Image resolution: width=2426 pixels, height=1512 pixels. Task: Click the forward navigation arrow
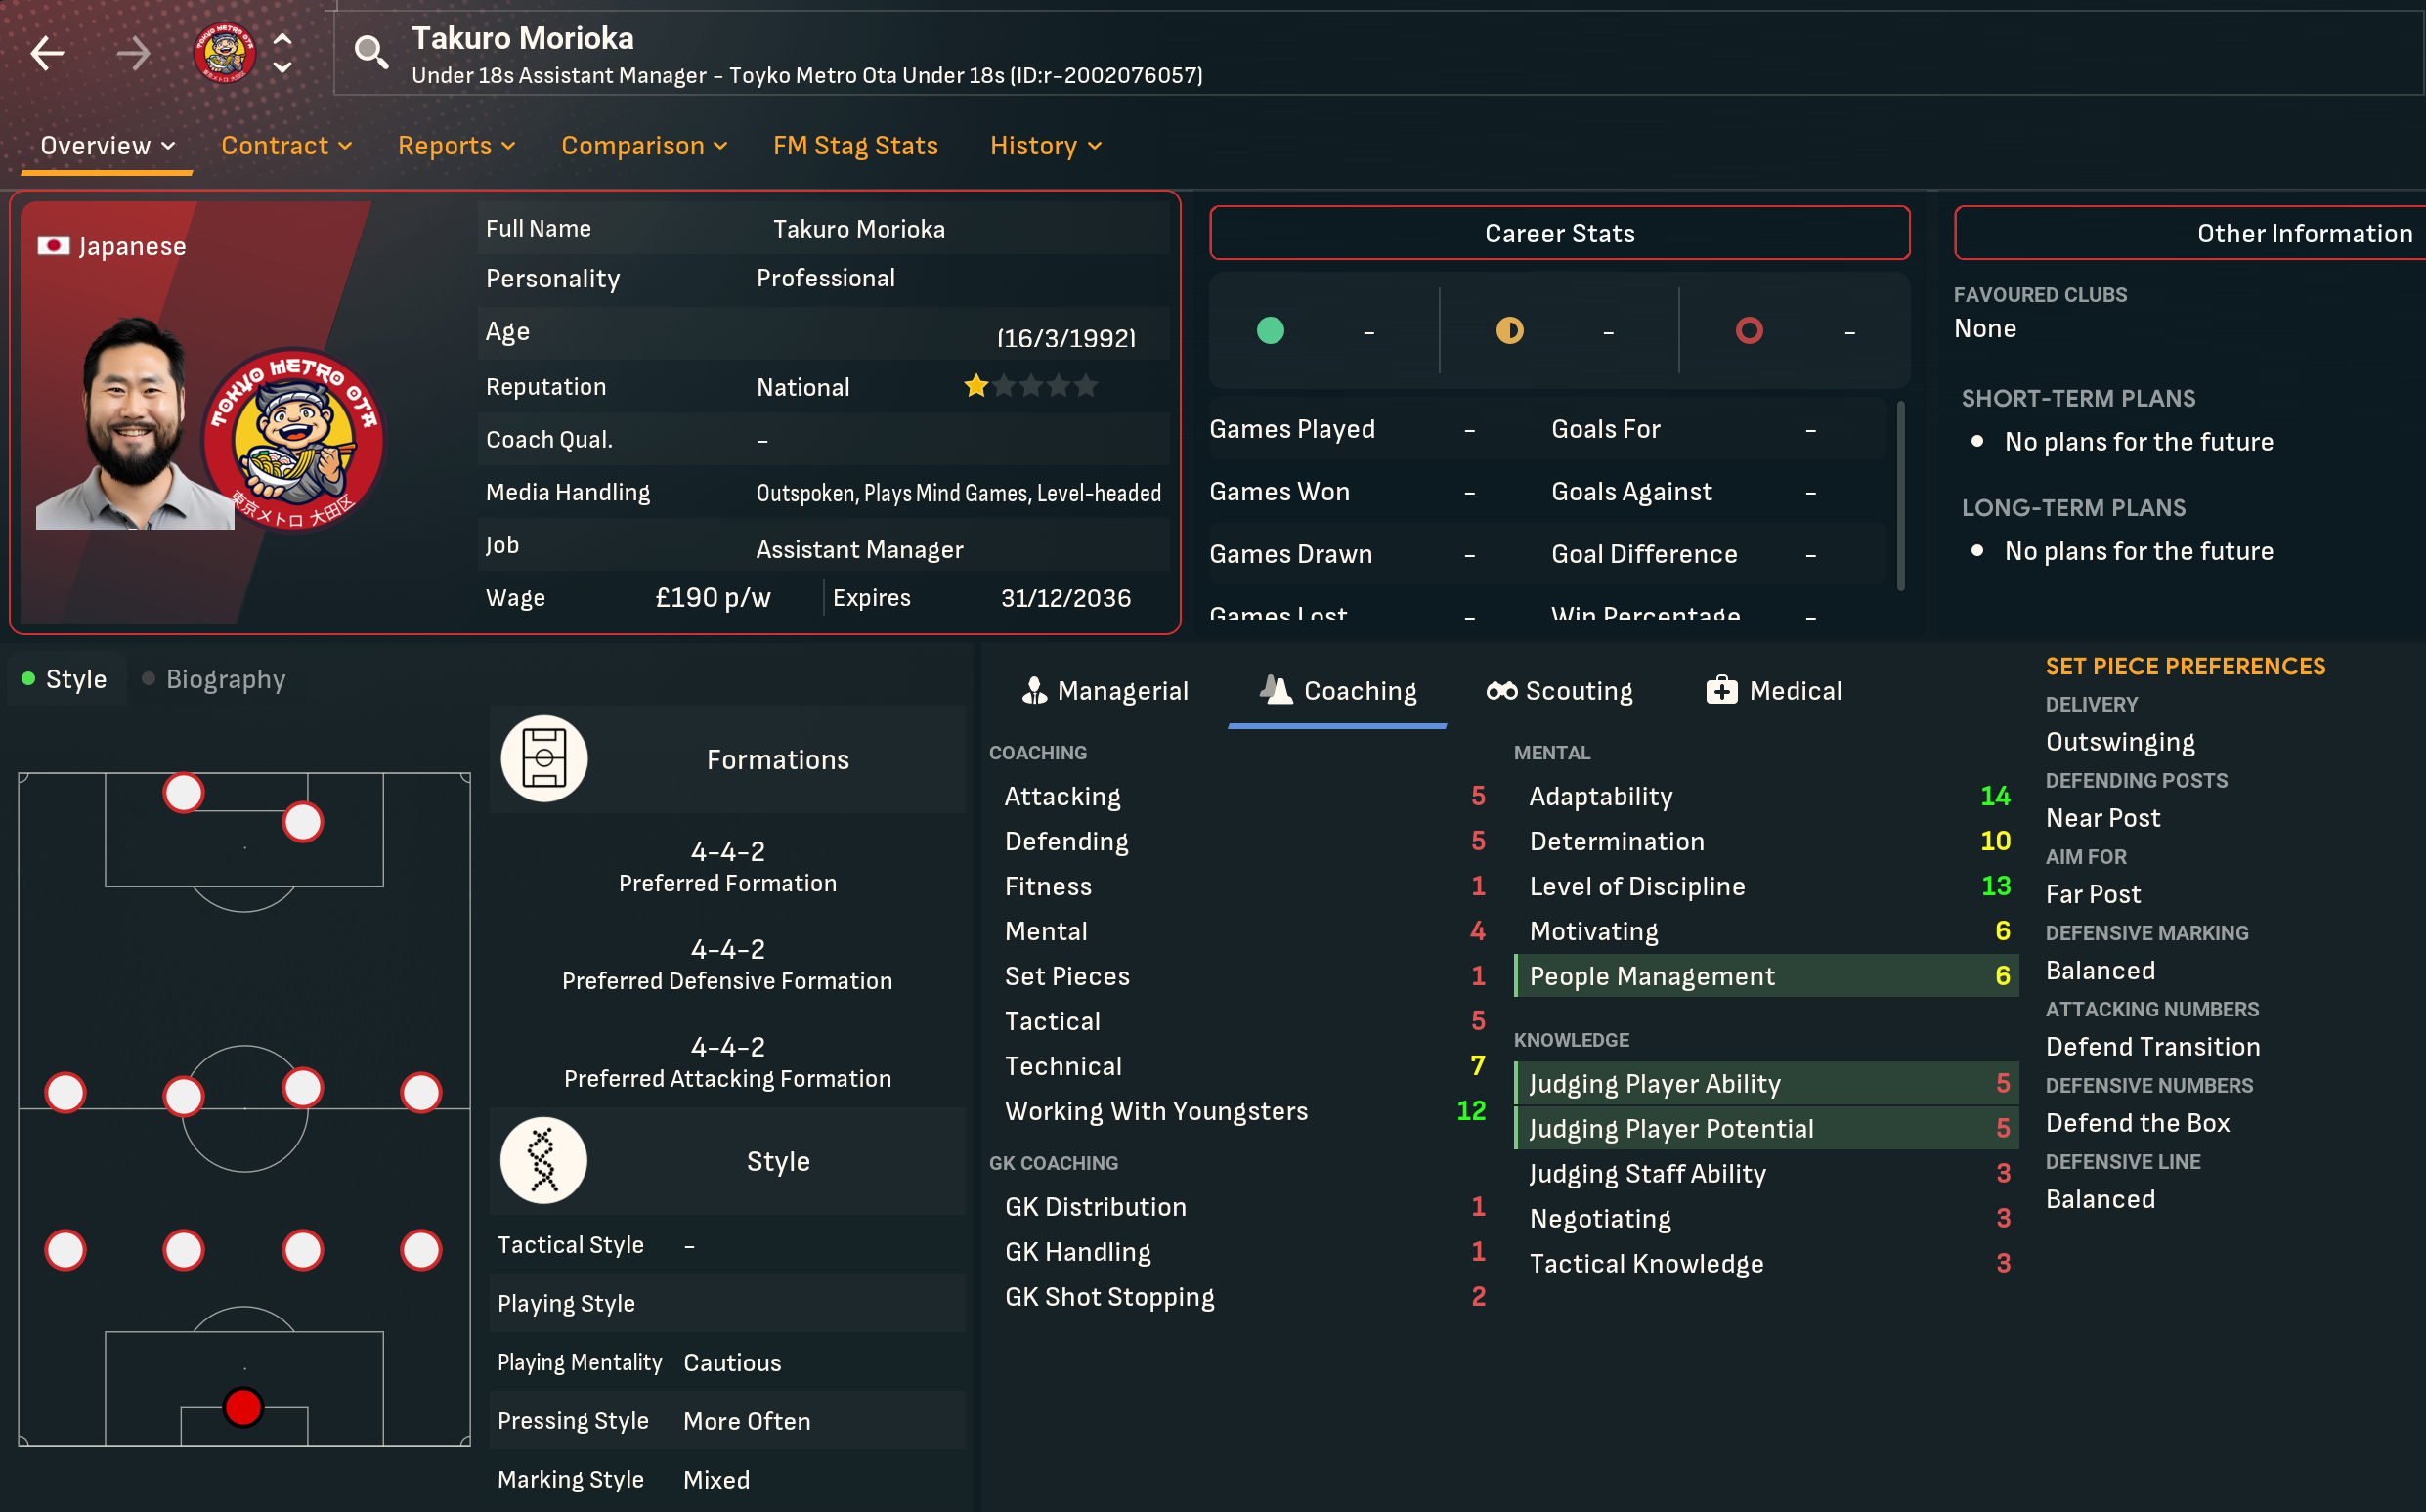[133, 54]
